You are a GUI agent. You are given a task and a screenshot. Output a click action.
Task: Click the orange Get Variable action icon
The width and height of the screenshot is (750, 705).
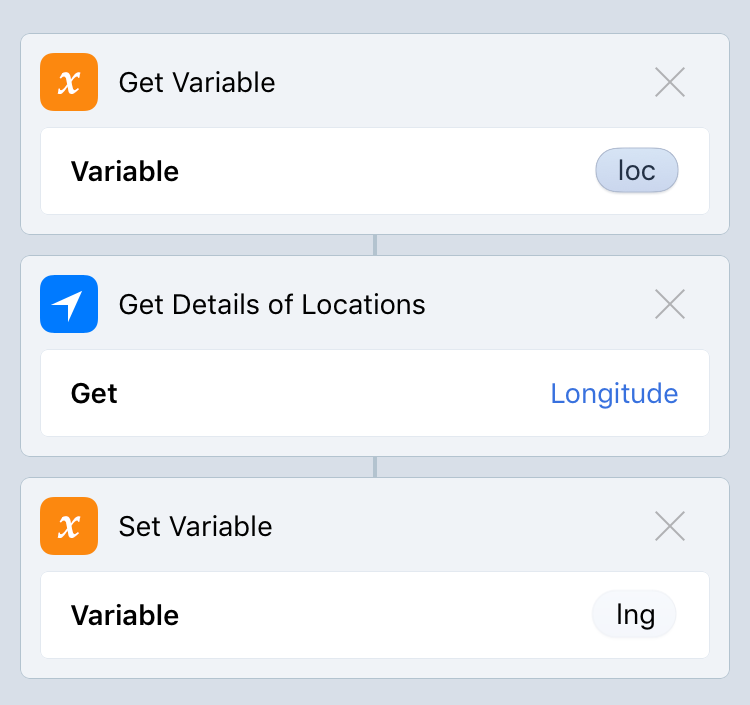point(69,82)
